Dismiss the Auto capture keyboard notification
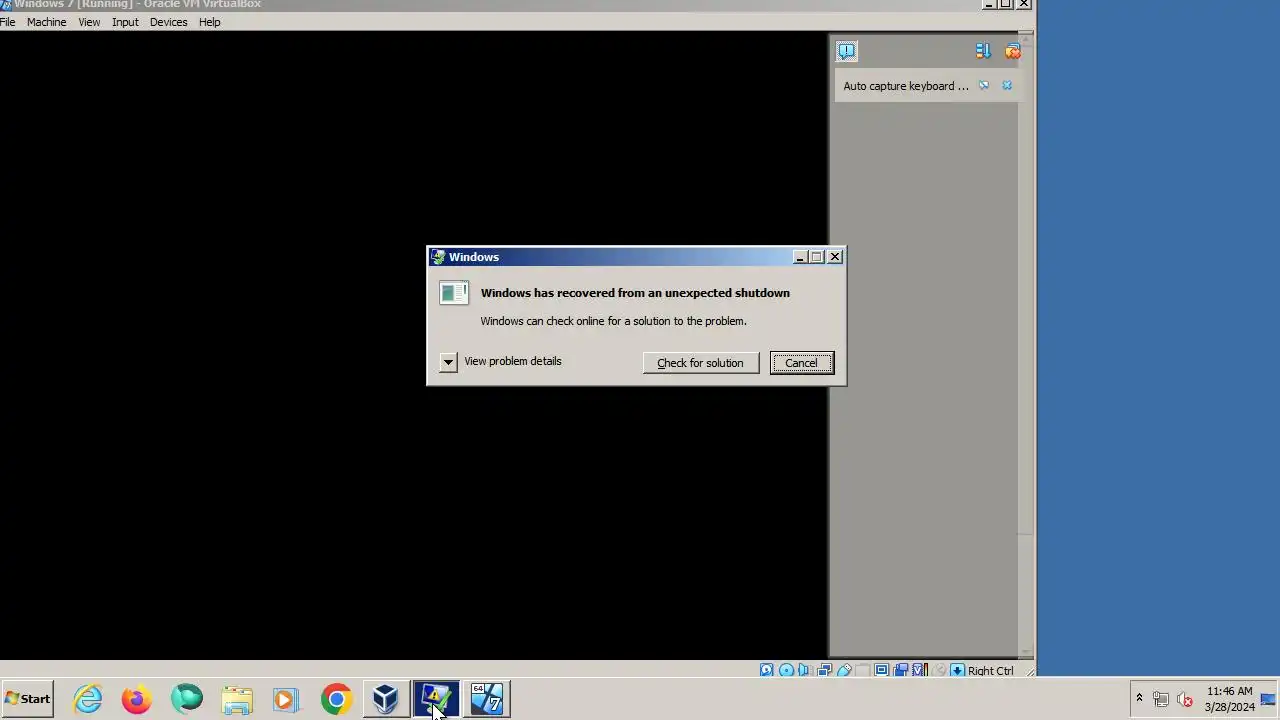This screenshot has width=1280, height=720. point(1007,86)
